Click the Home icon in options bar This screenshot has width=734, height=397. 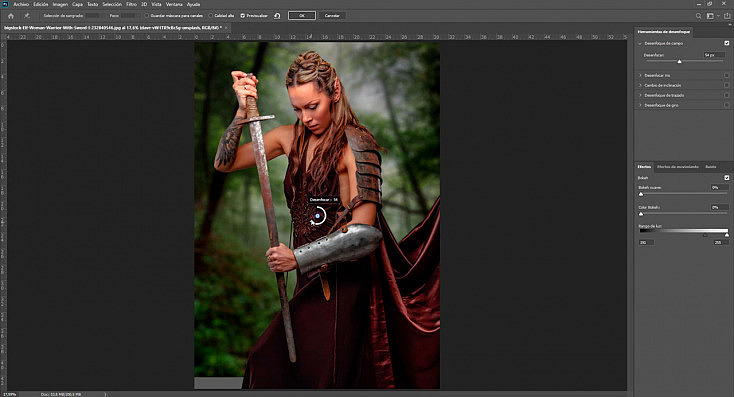(x=11, y=15)
